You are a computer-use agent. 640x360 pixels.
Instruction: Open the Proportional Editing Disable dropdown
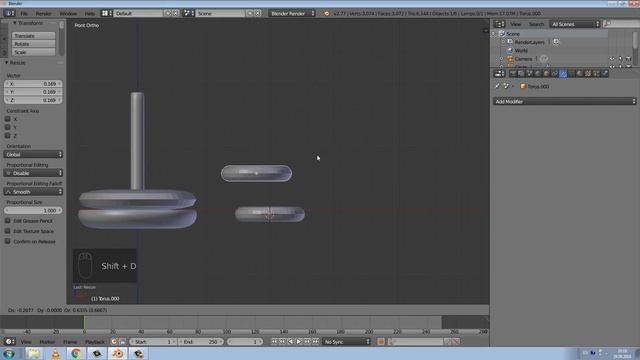[x=33, y=173]
